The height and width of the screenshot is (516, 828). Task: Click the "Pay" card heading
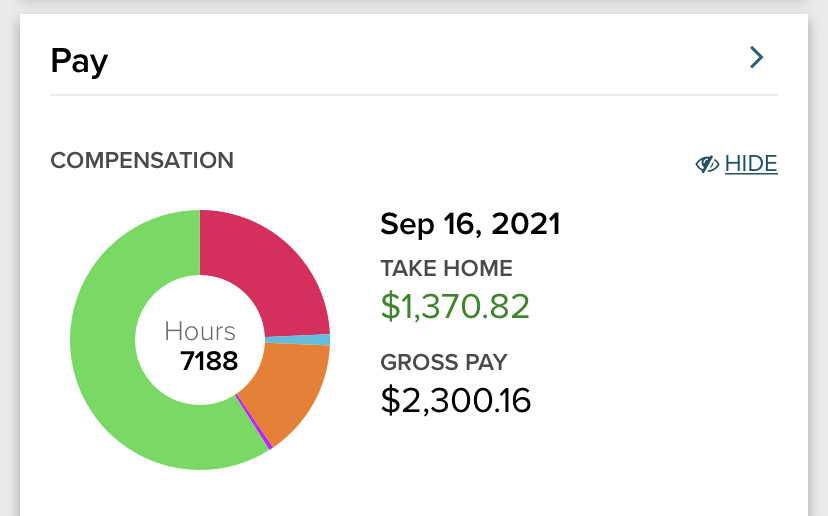79,61
